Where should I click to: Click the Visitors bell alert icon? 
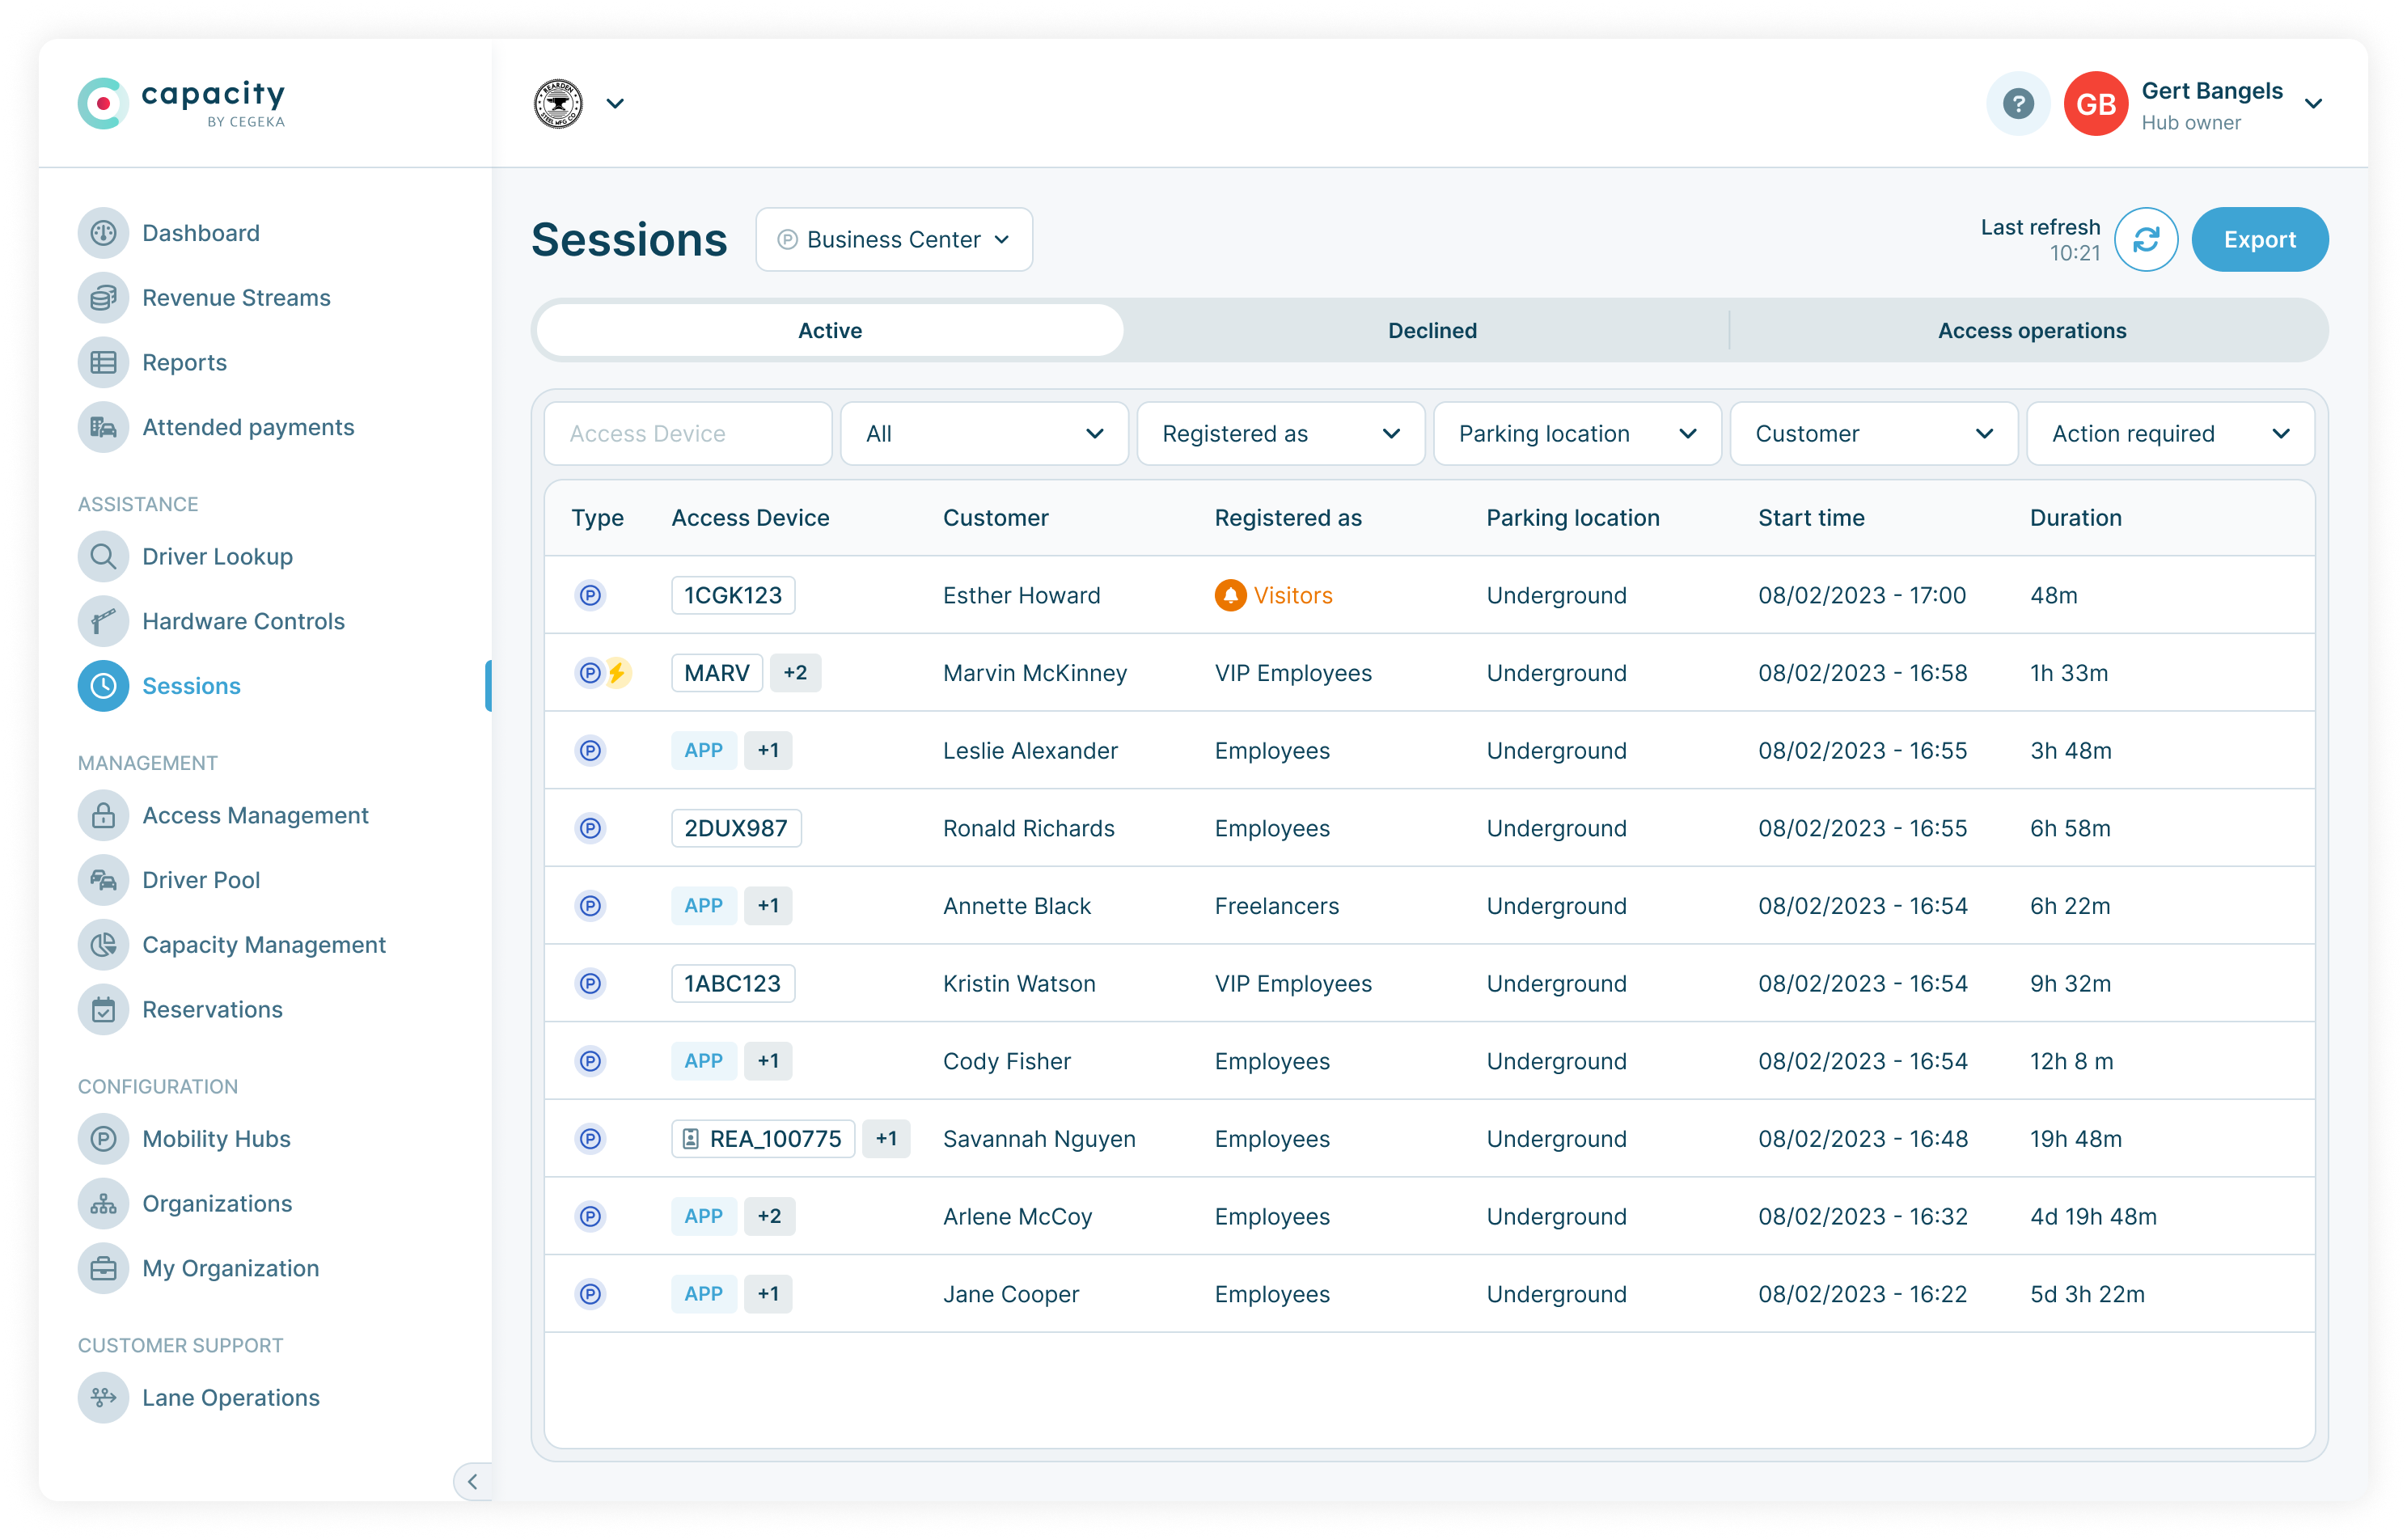(1230, 596)
